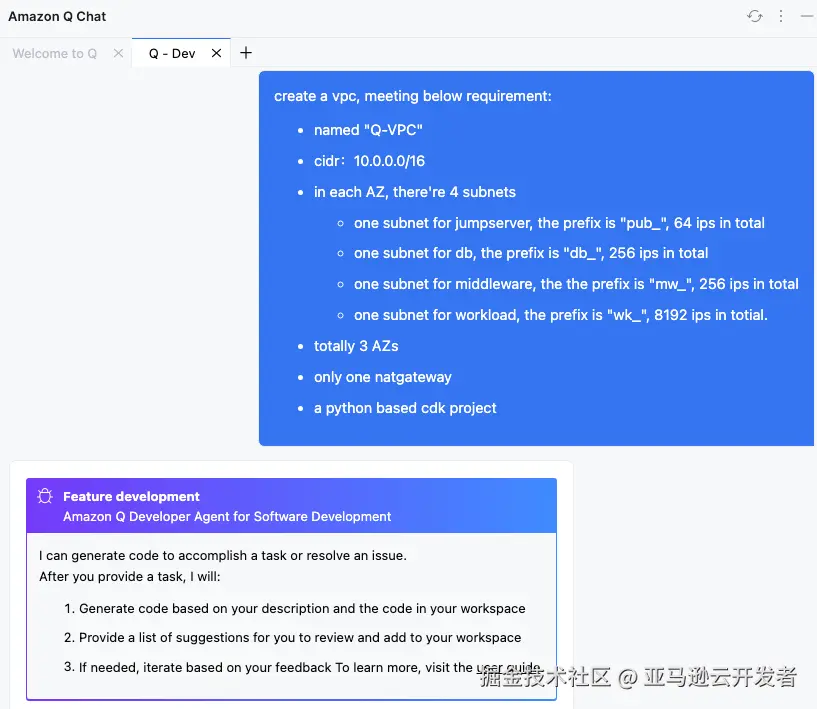Click the 'totally 3 AZs' bullet
The width and height of the screenshot is (817, 709).
click(x=356, y=346)
